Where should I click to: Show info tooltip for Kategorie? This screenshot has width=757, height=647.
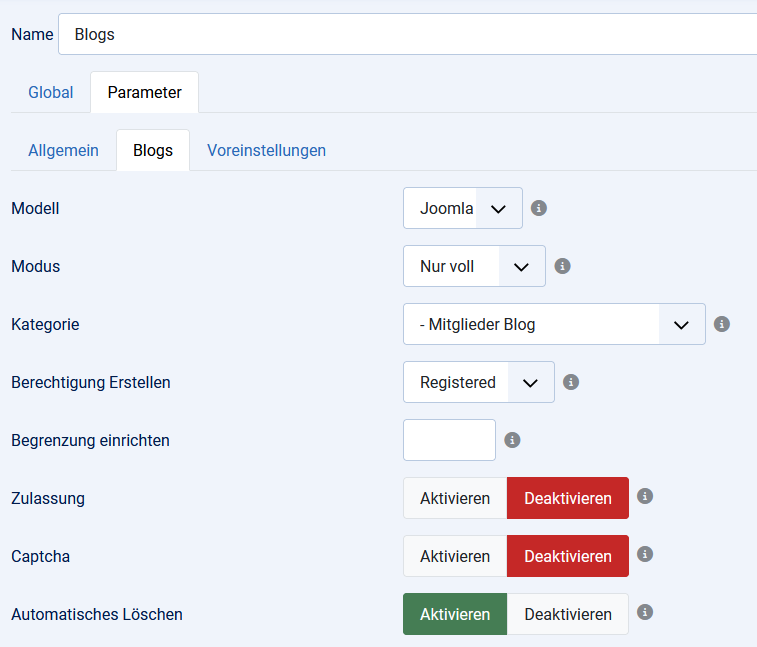tap(722, 324)
